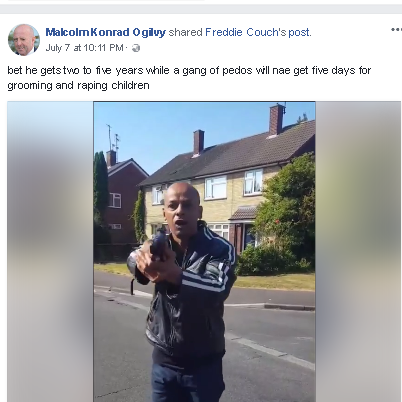Screen dimensions: 402x402
Task: Click the green bush beside the house in video
Action: 283,213
